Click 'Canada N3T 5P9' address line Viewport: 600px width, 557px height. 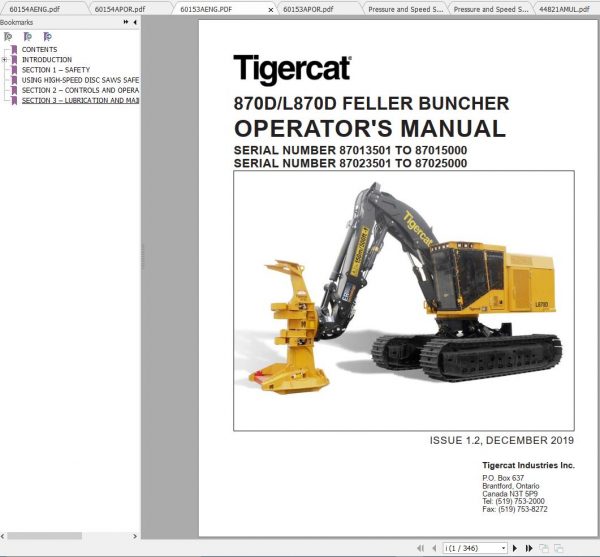tap(510, 493)
